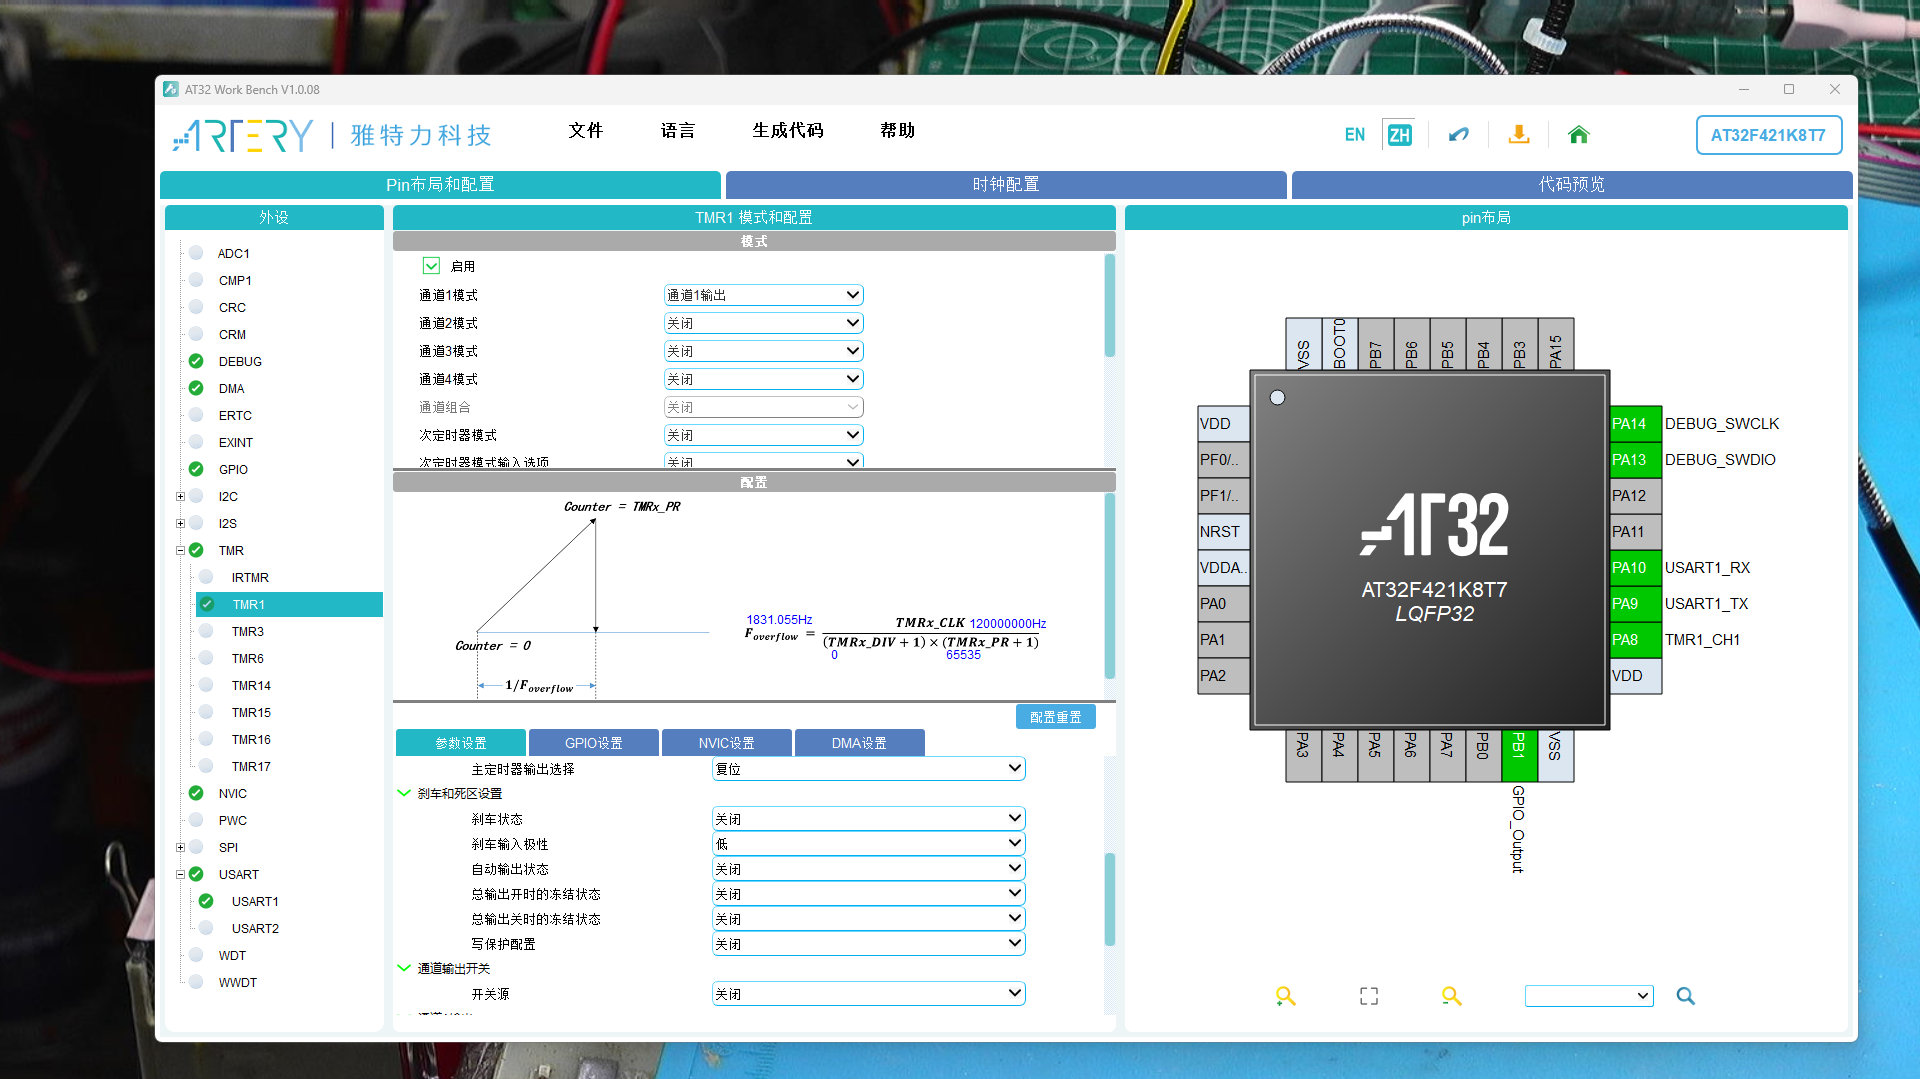Viewport: 1920px width, 1079px height.
Task: Toggle the TMR3 status circle
Action: tap(206, 631)
